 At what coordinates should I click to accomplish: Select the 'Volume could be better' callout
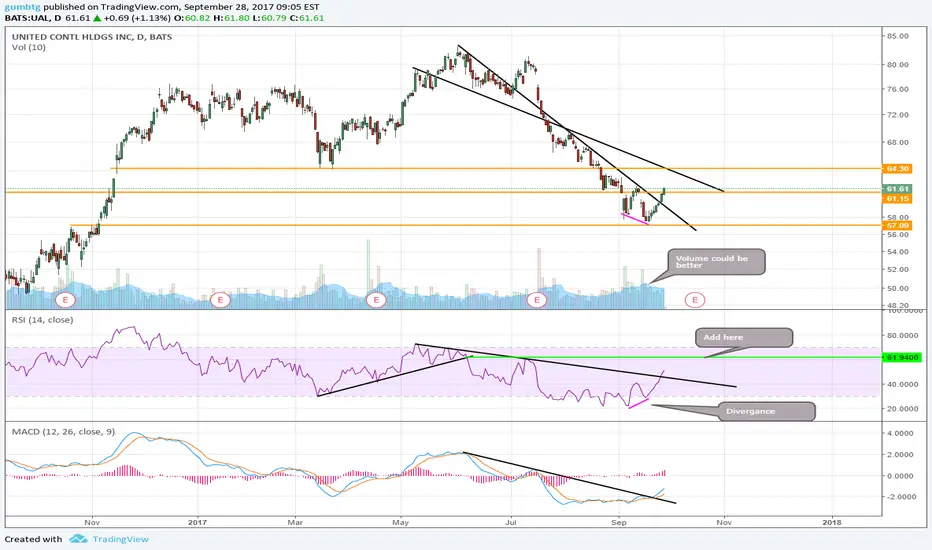(716, 262)
